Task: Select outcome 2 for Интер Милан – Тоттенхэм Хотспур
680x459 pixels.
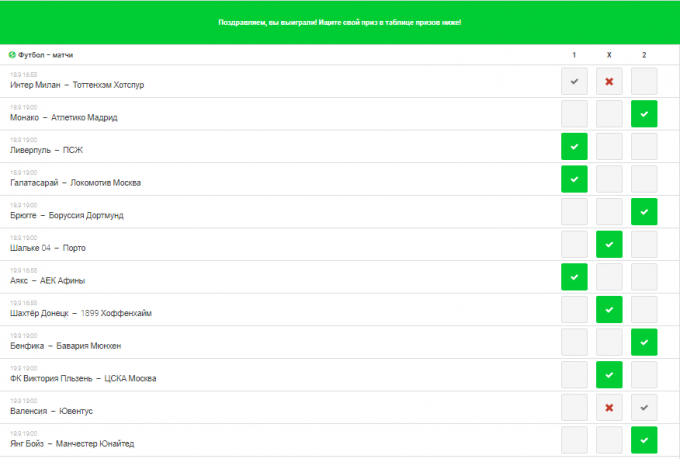Action: [644, 81]
